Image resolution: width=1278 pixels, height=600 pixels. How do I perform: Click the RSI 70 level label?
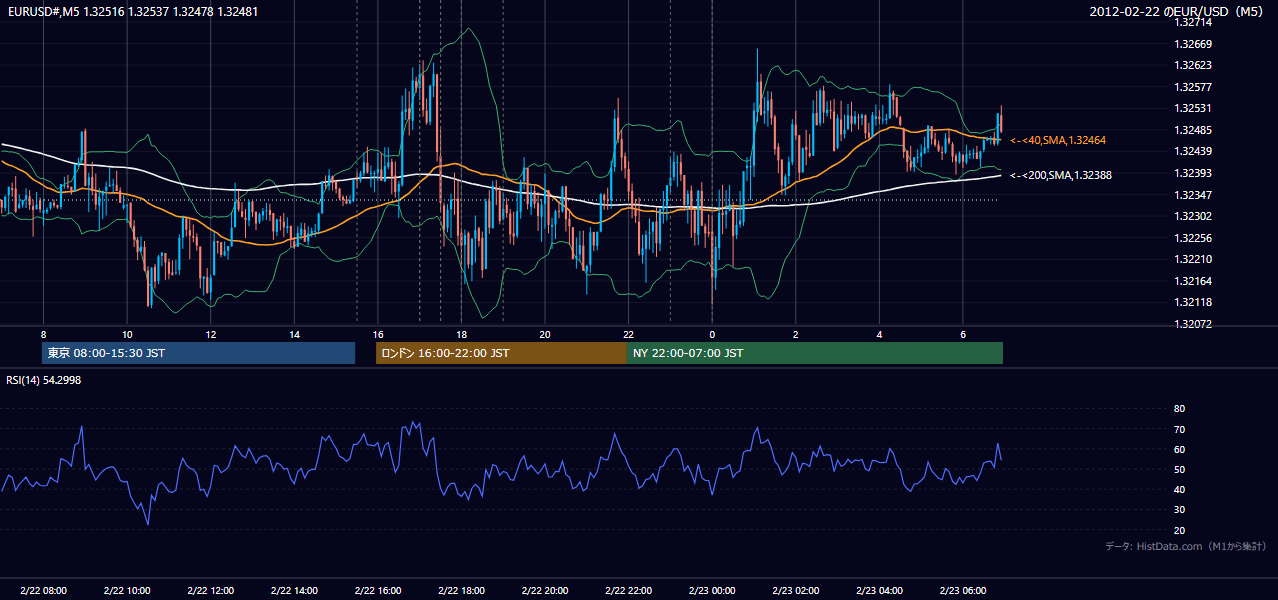pos(1179,429)
